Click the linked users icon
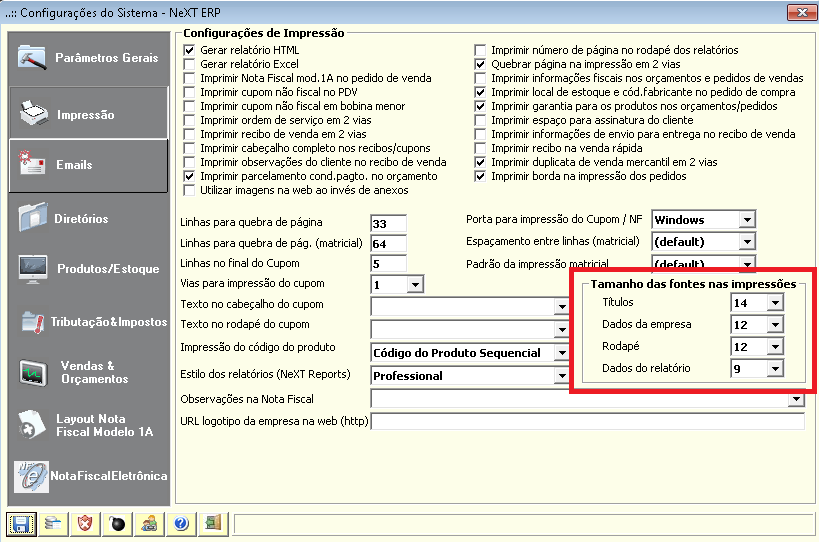Screen dimensions: 819x542 coord(149,524)
